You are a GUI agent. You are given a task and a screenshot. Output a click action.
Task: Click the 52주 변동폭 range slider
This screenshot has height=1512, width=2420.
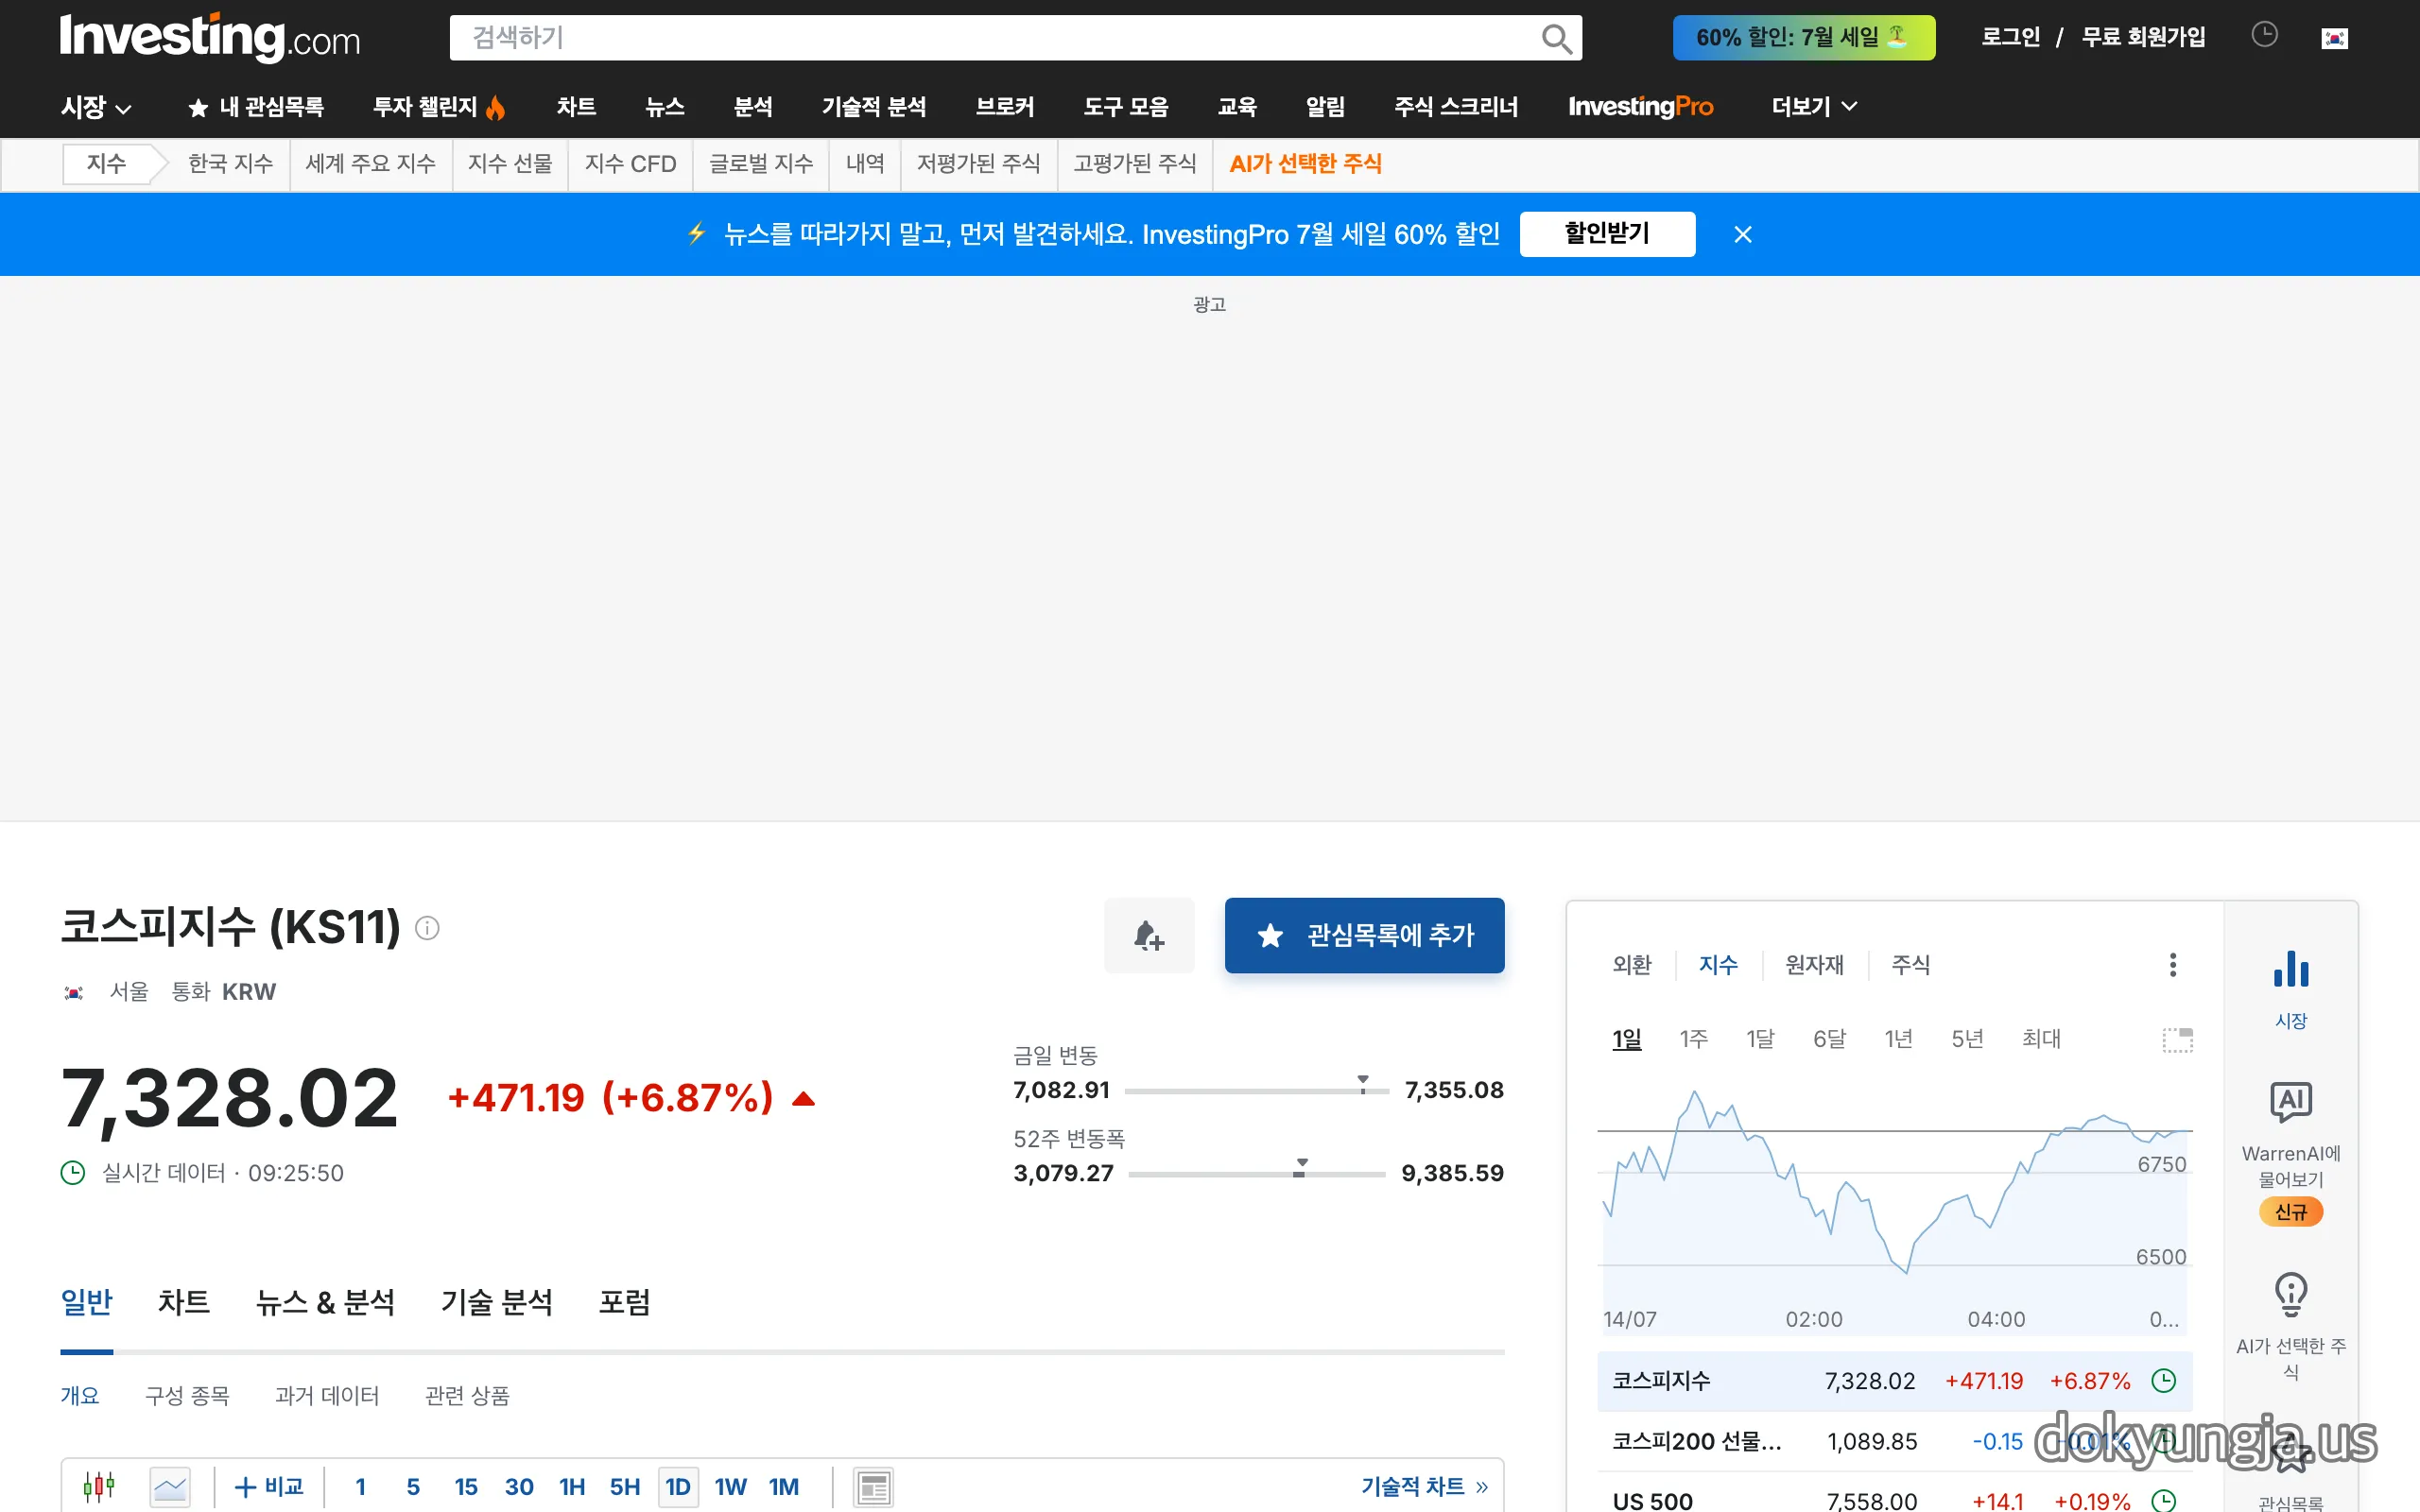point(1257,1173)
